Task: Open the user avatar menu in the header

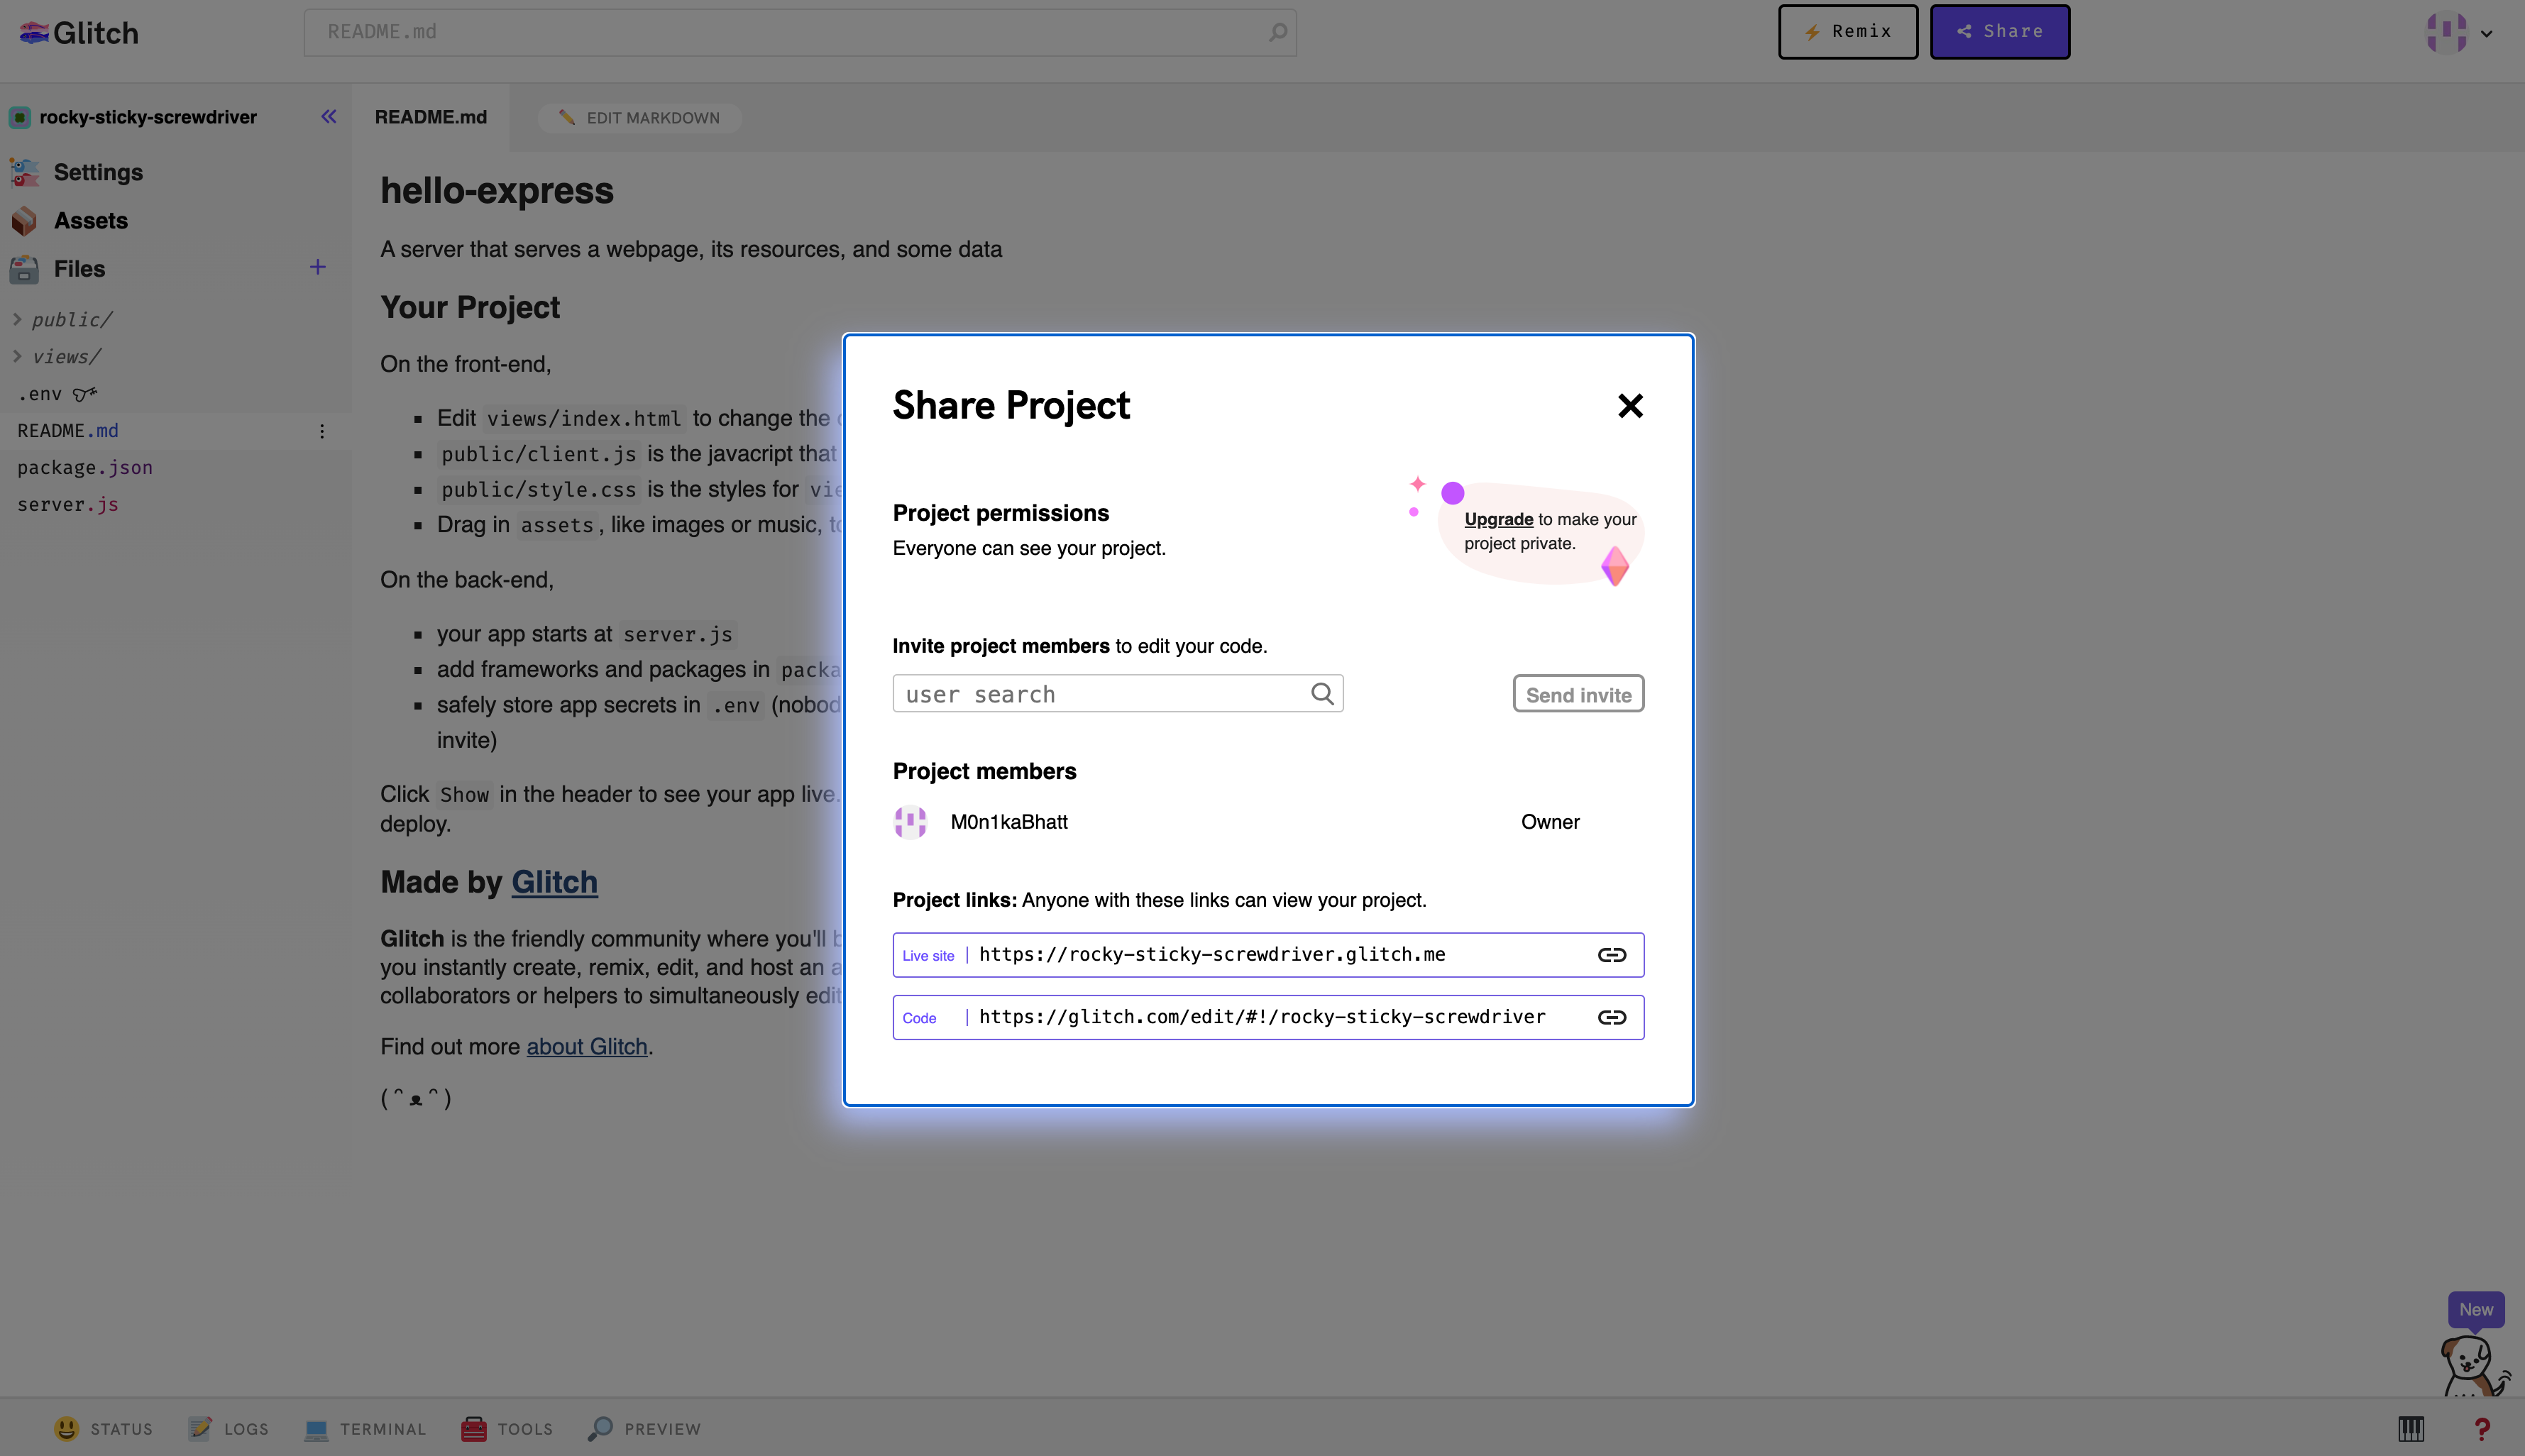Action: tap(2458, 33)
